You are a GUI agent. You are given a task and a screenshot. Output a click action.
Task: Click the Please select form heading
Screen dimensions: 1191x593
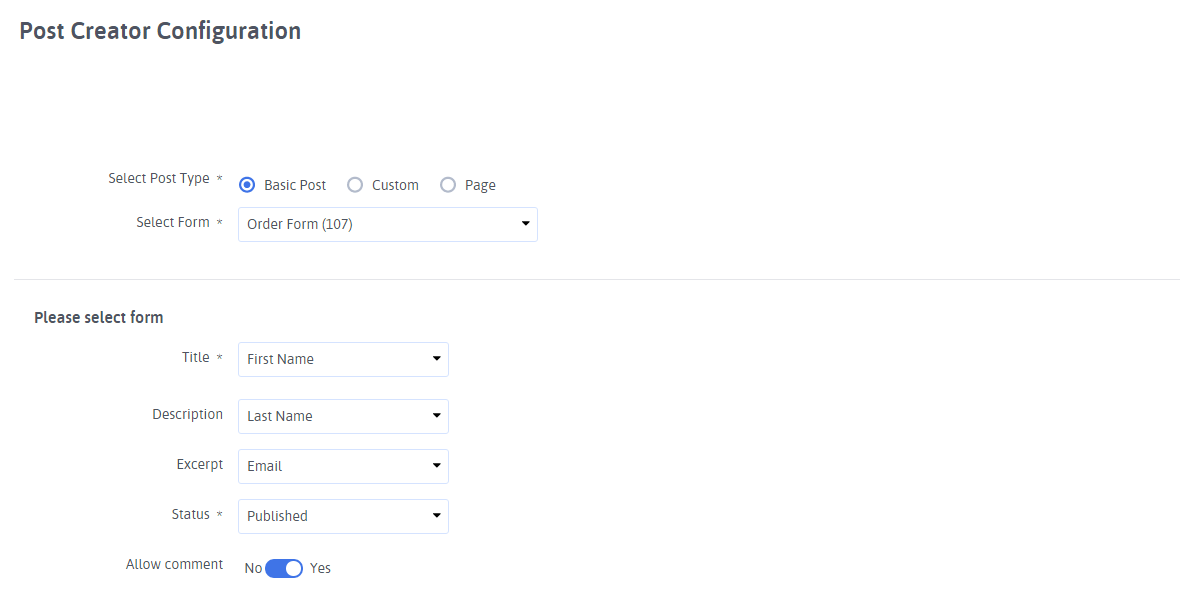pyautogui.click(x=99, y=317)
